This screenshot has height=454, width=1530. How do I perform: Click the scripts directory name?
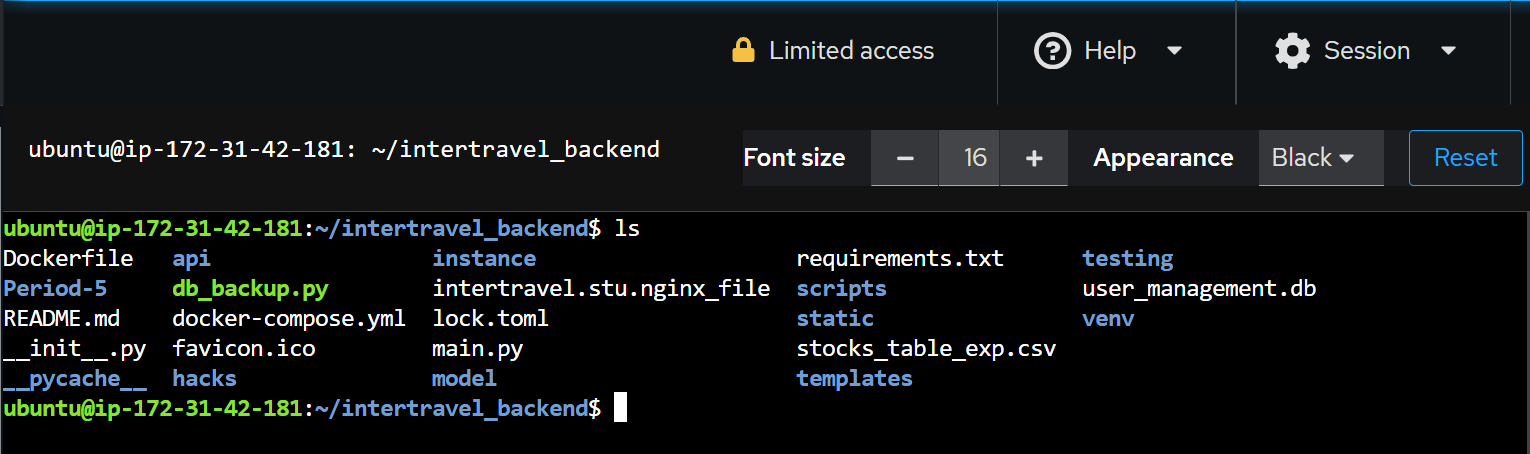point(841,289)
